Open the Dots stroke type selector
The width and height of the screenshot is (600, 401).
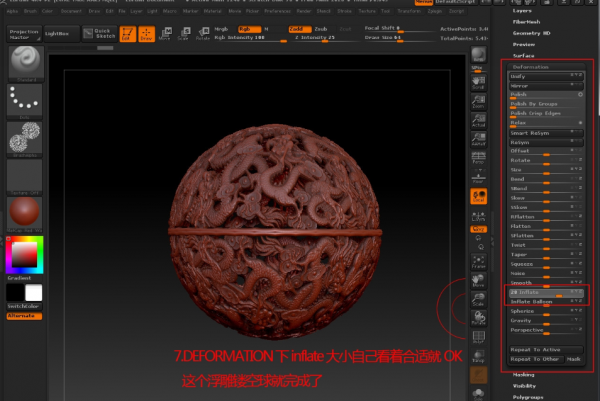click(24, 101)
